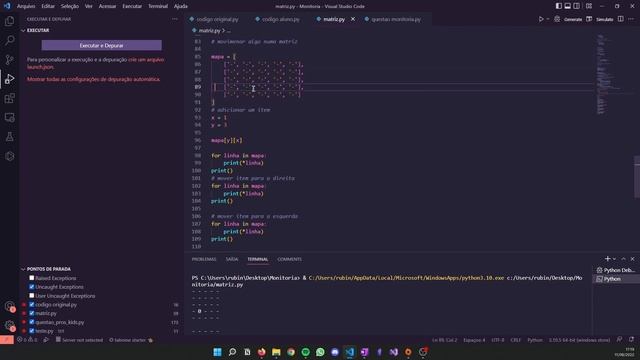
Task: Click the remote window indicator in status bar
Action: click(x=7, y=340)
